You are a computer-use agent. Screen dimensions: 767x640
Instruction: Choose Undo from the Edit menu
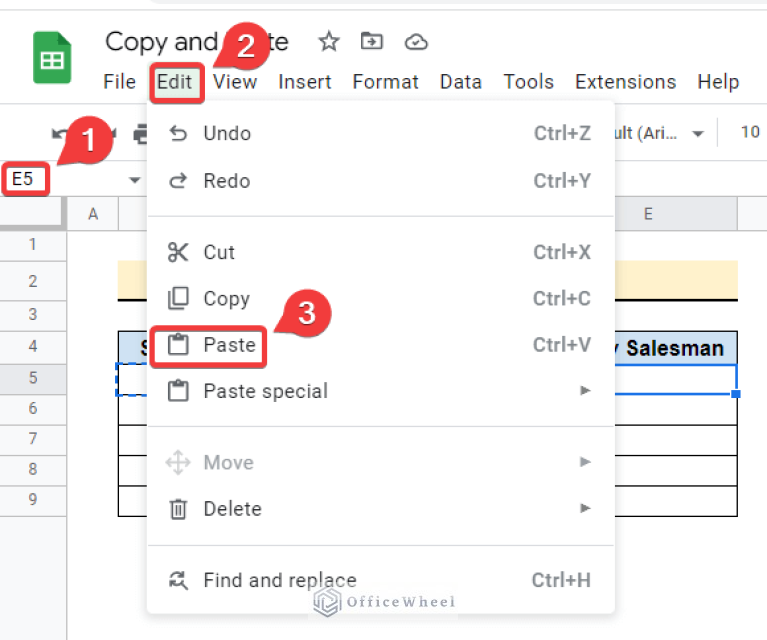pos(381,134)
